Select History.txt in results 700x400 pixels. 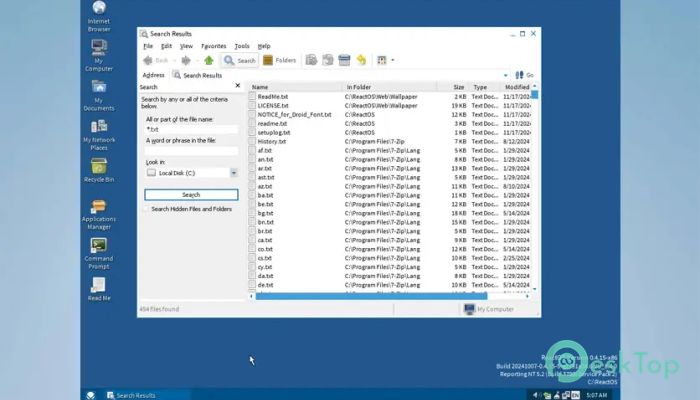[x=271, y=142]
